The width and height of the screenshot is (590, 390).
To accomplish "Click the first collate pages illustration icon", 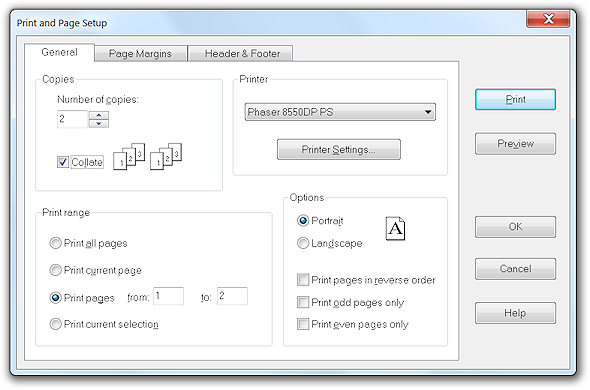I will coord(129,157).
